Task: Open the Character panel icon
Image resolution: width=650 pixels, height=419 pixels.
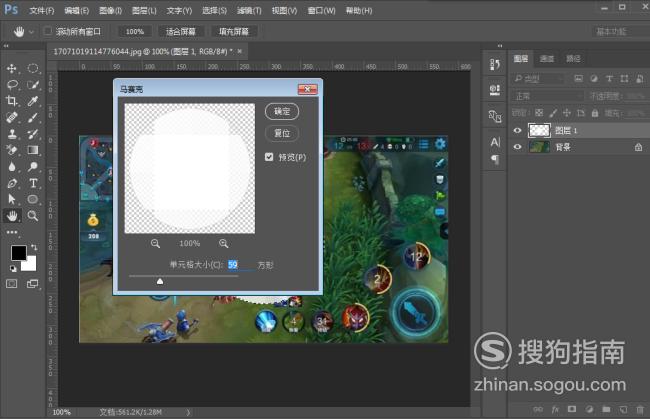Action: (x=495, y=142)
